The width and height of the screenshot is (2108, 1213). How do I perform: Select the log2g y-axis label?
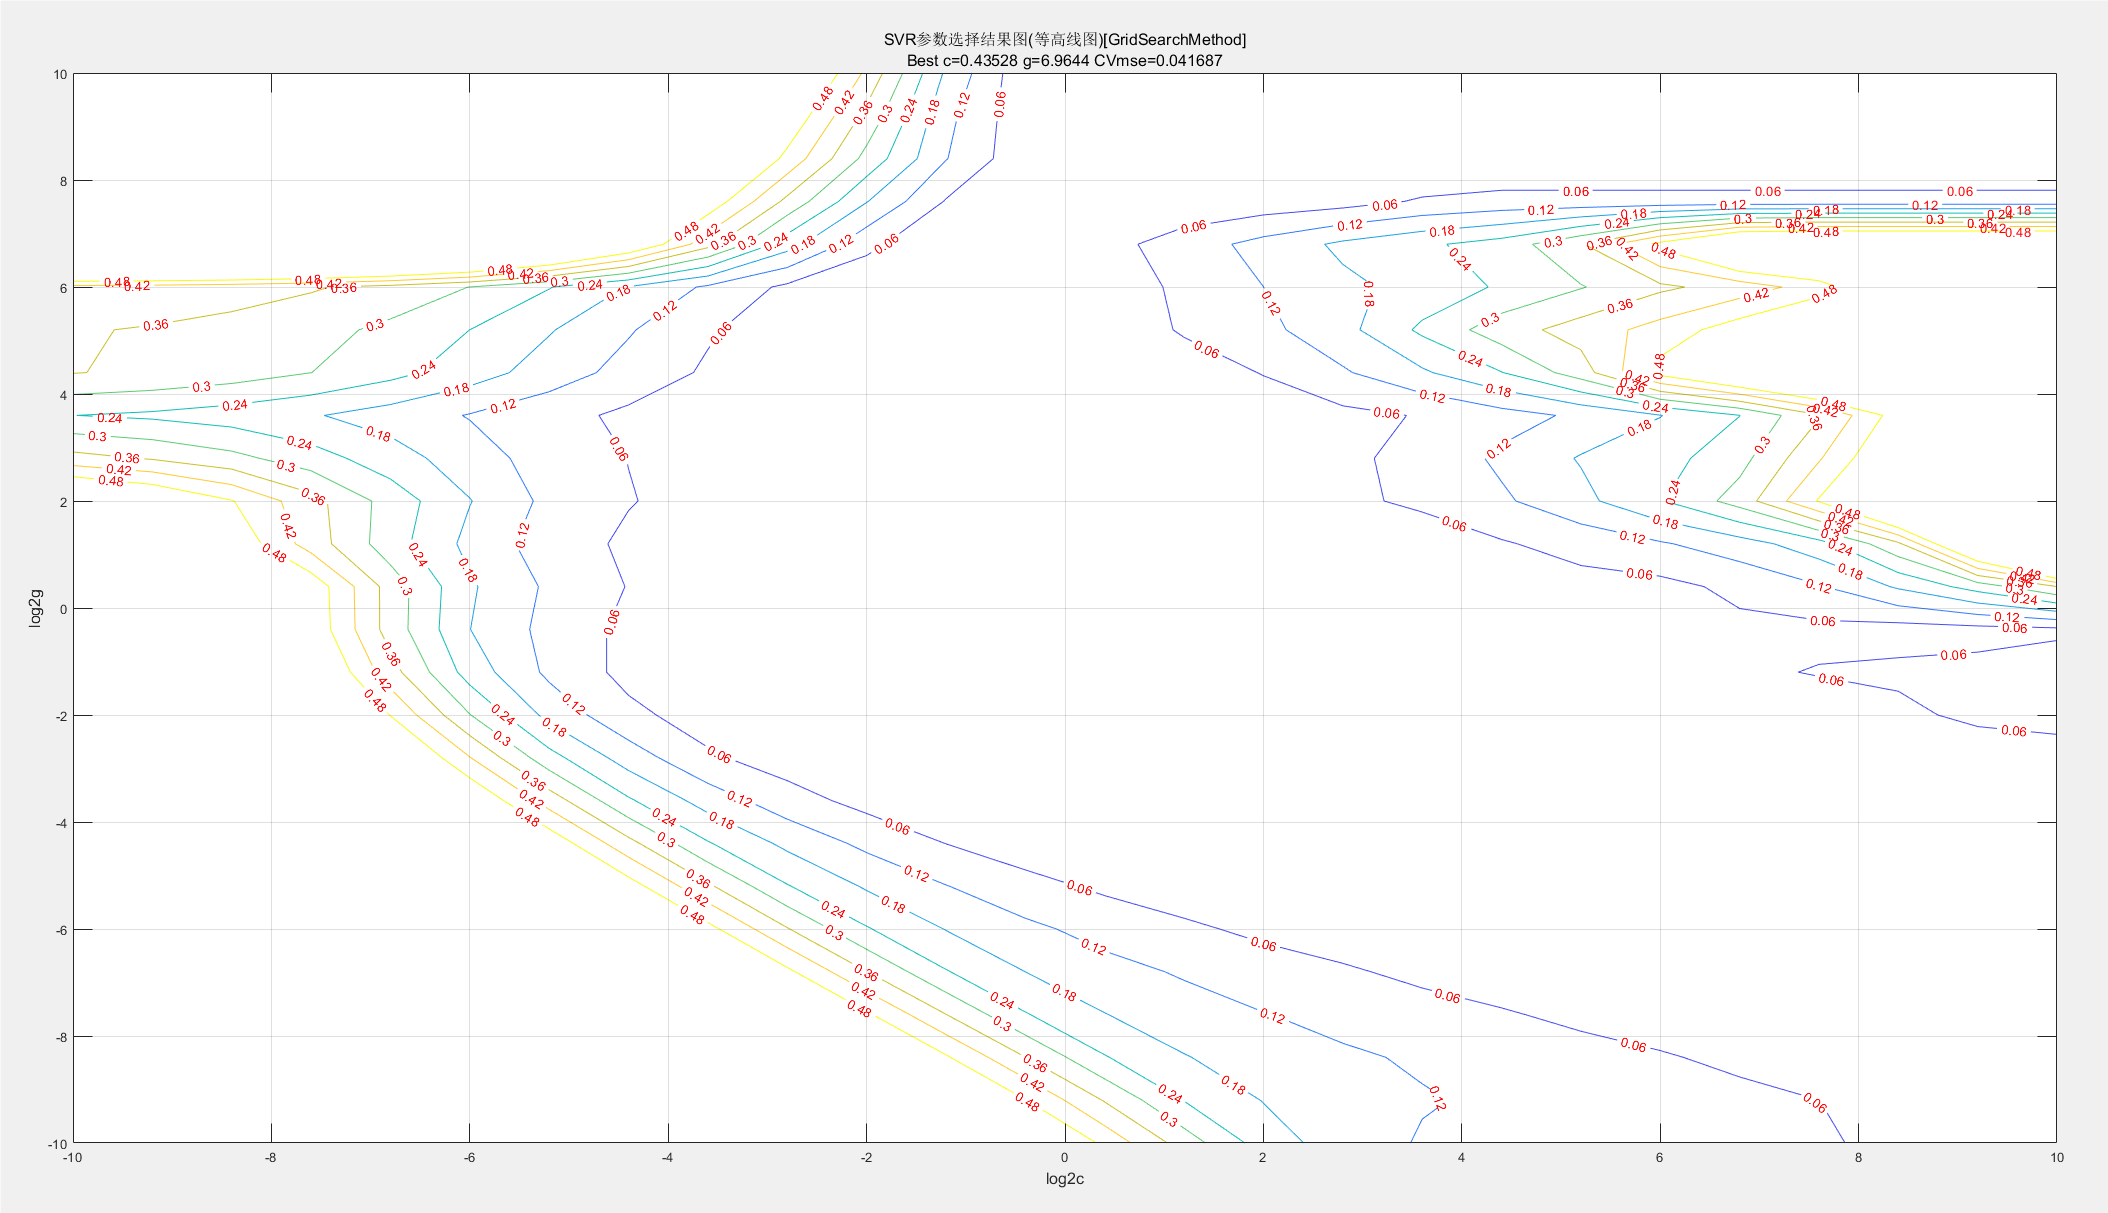[x=36, y=608]
